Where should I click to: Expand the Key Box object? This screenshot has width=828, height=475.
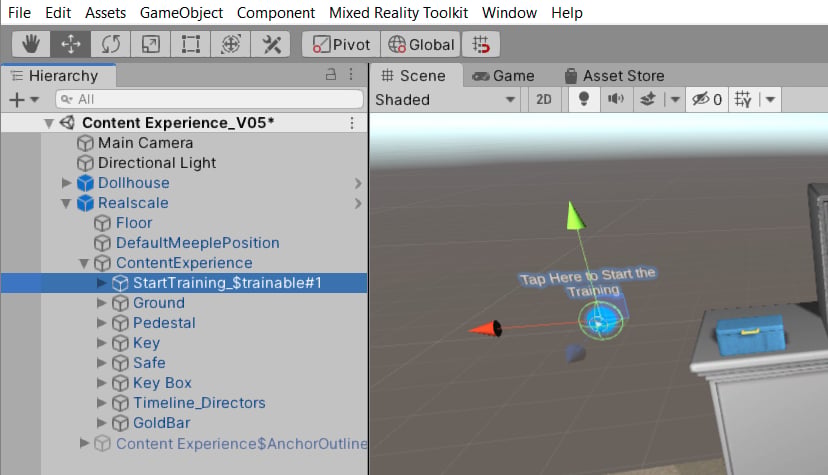(x=101, y=383)
